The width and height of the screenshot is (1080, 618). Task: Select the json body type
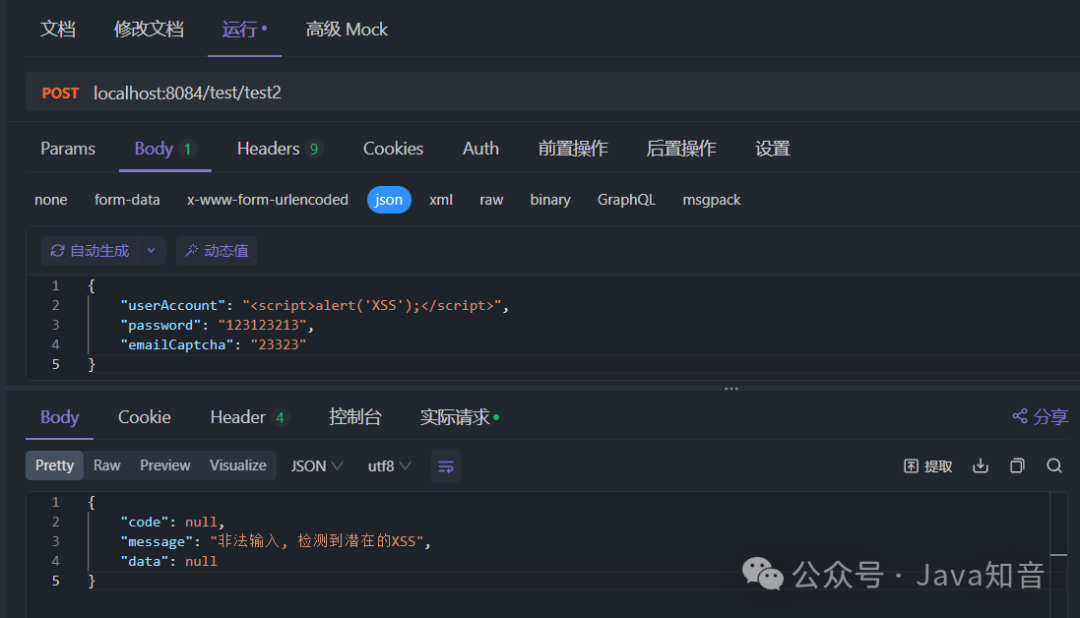click(389, 200)
